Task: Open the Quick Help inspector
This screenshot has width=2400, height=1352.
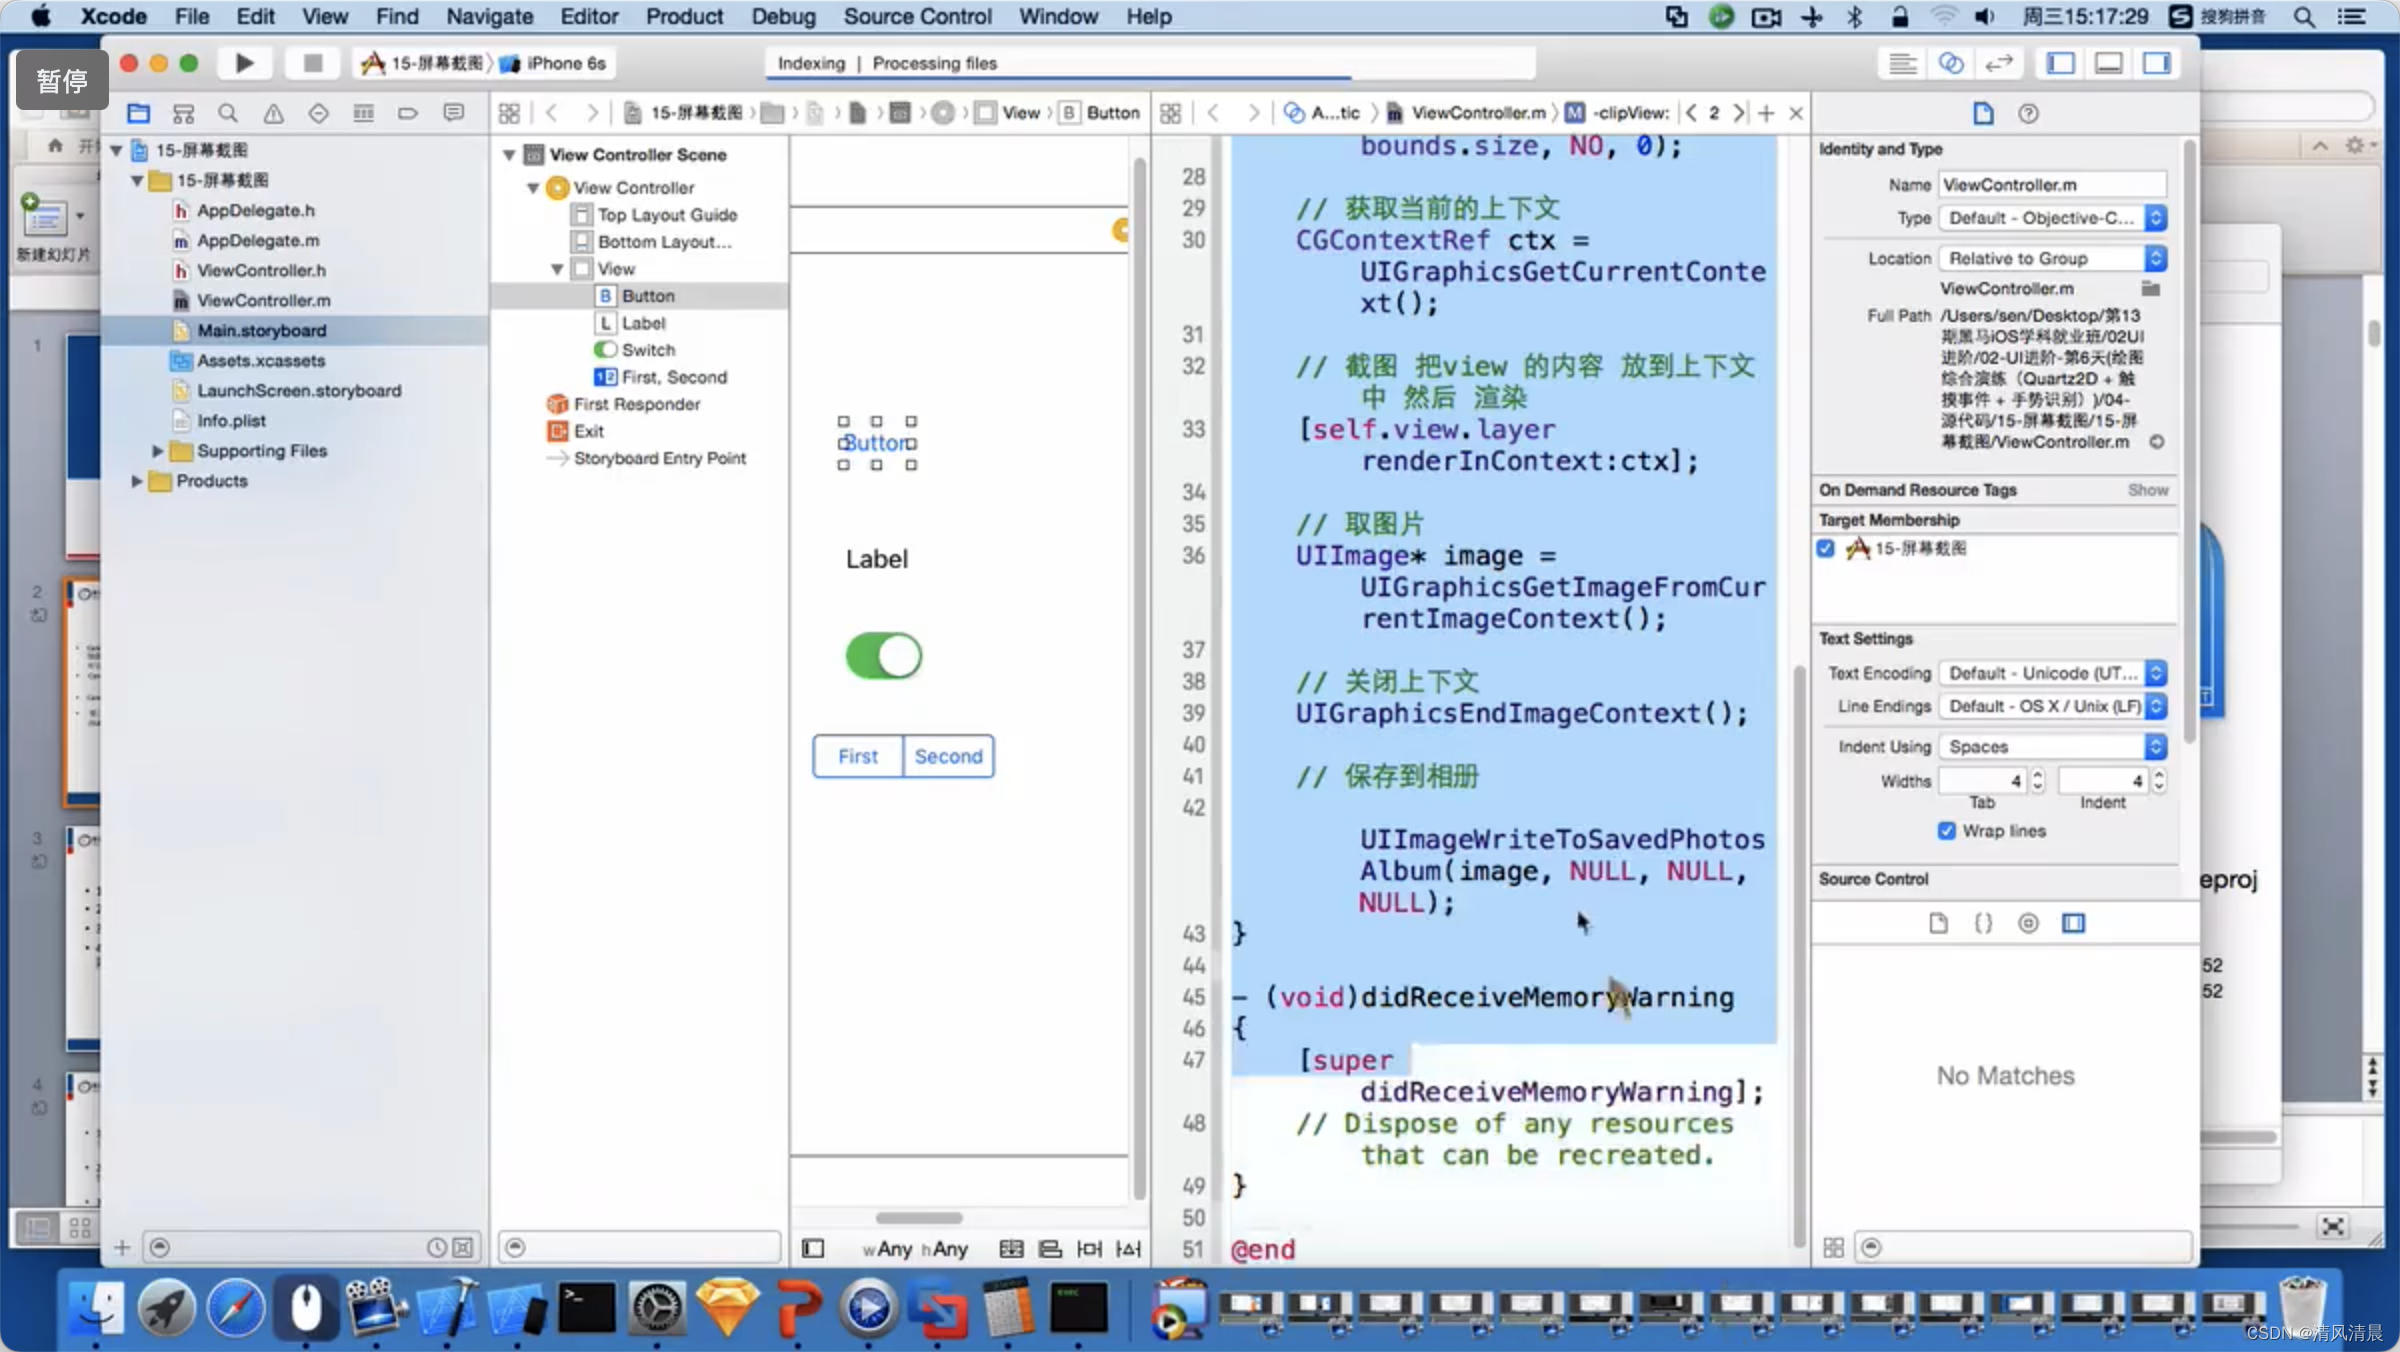Action: (2028, 113)
